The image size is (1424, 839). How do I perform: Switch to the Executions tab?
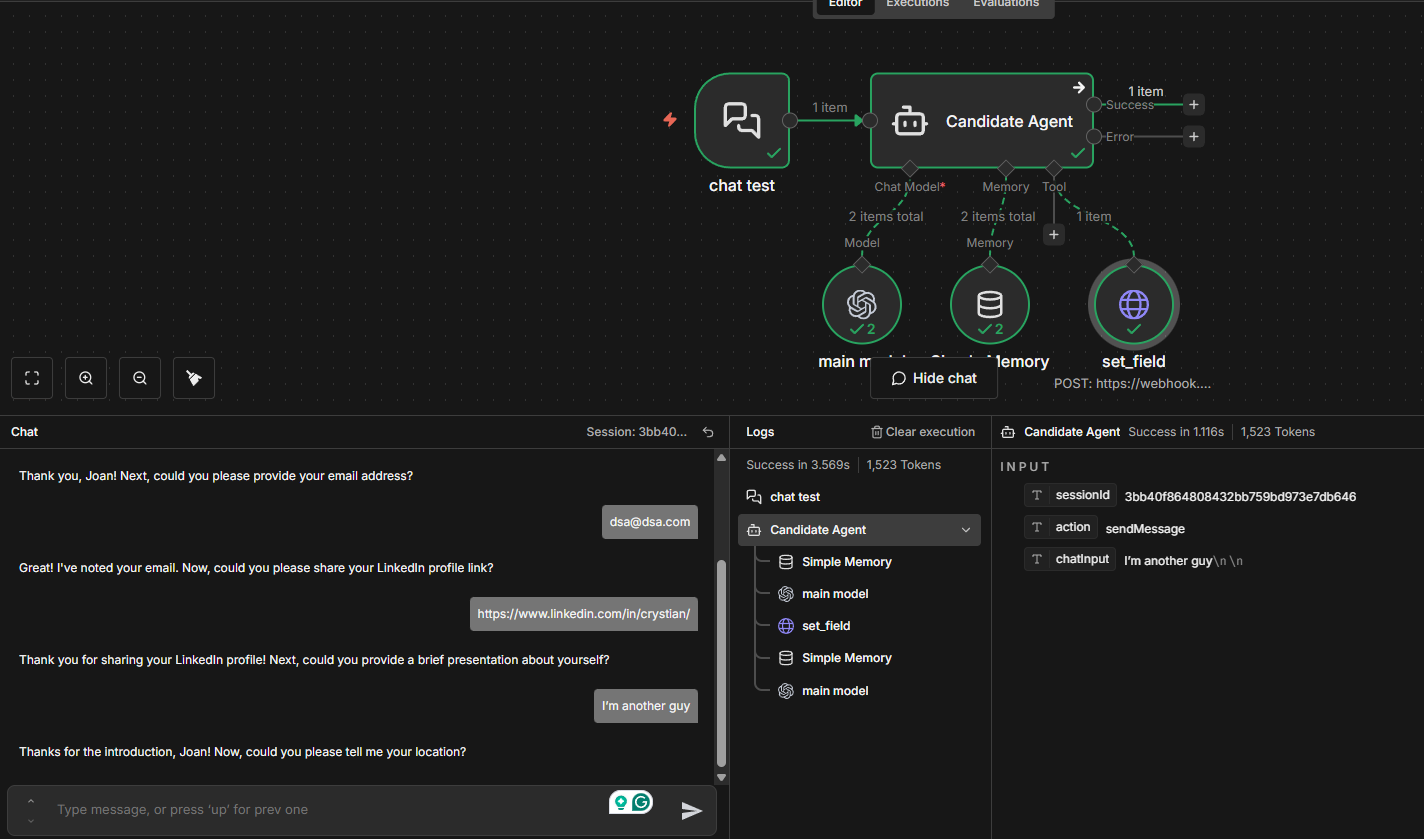tap(917, 4)
